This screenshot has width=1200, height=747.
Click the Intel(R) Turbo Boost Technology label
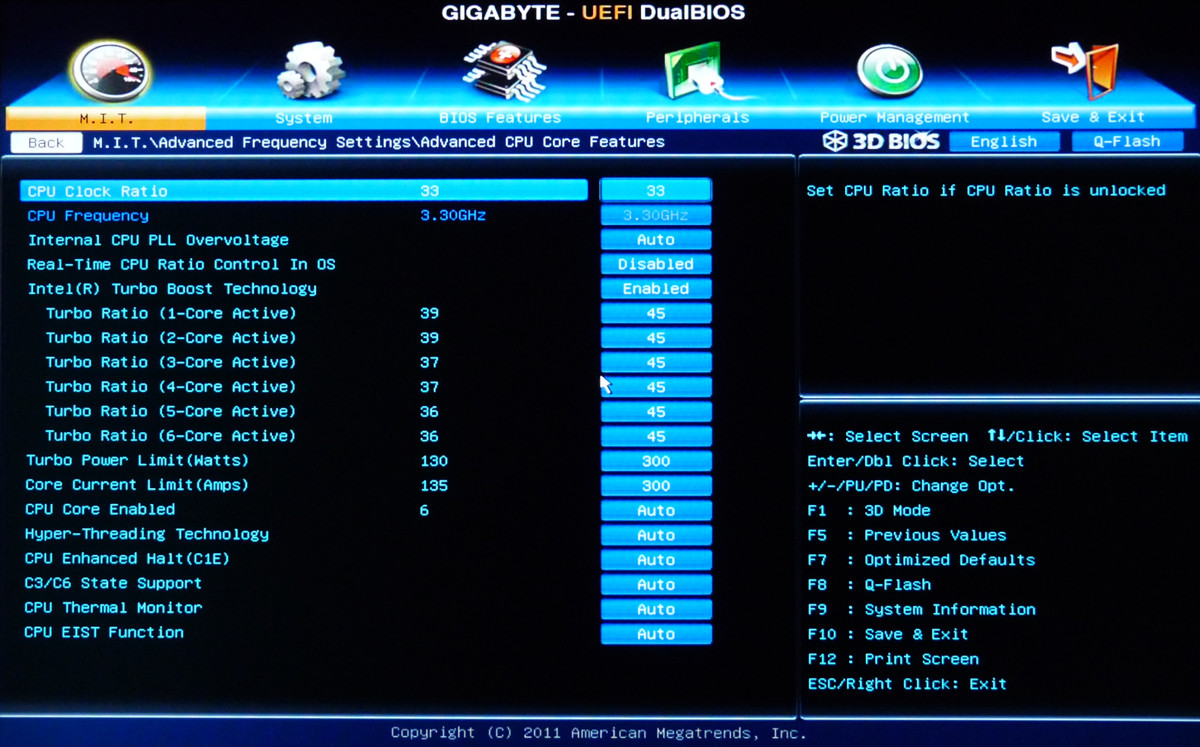click(172, 289)
